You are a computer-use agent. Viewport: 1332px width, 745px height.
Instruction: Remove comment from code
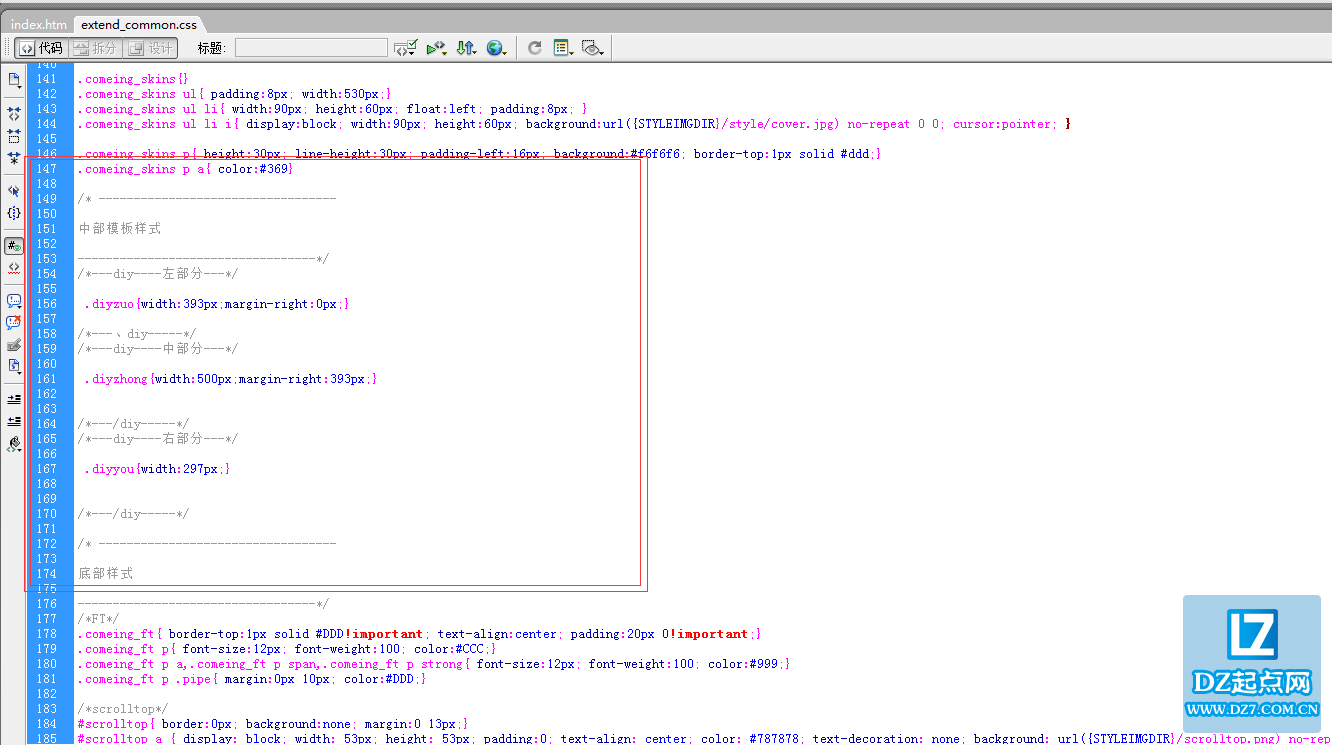(14, 323)
